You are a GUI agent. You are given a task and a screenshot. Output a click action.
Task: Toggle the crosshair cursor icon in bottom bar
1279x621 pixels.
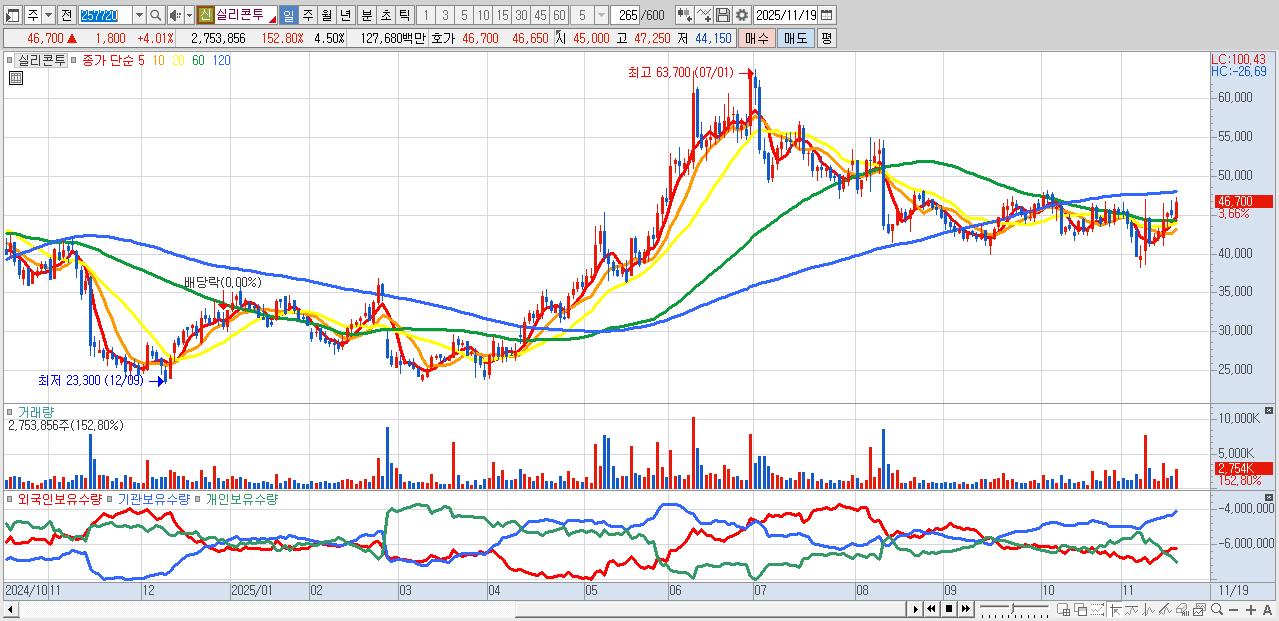[1115, 610]
